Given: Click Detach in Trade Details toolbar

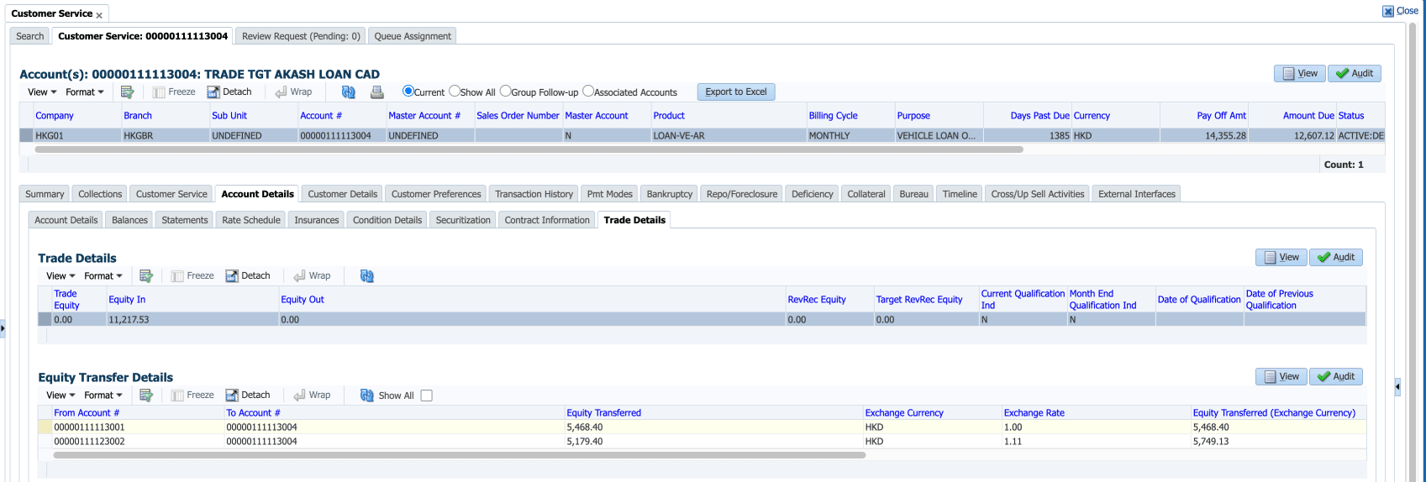Looking at the screenshot, I should coord(248,276).
